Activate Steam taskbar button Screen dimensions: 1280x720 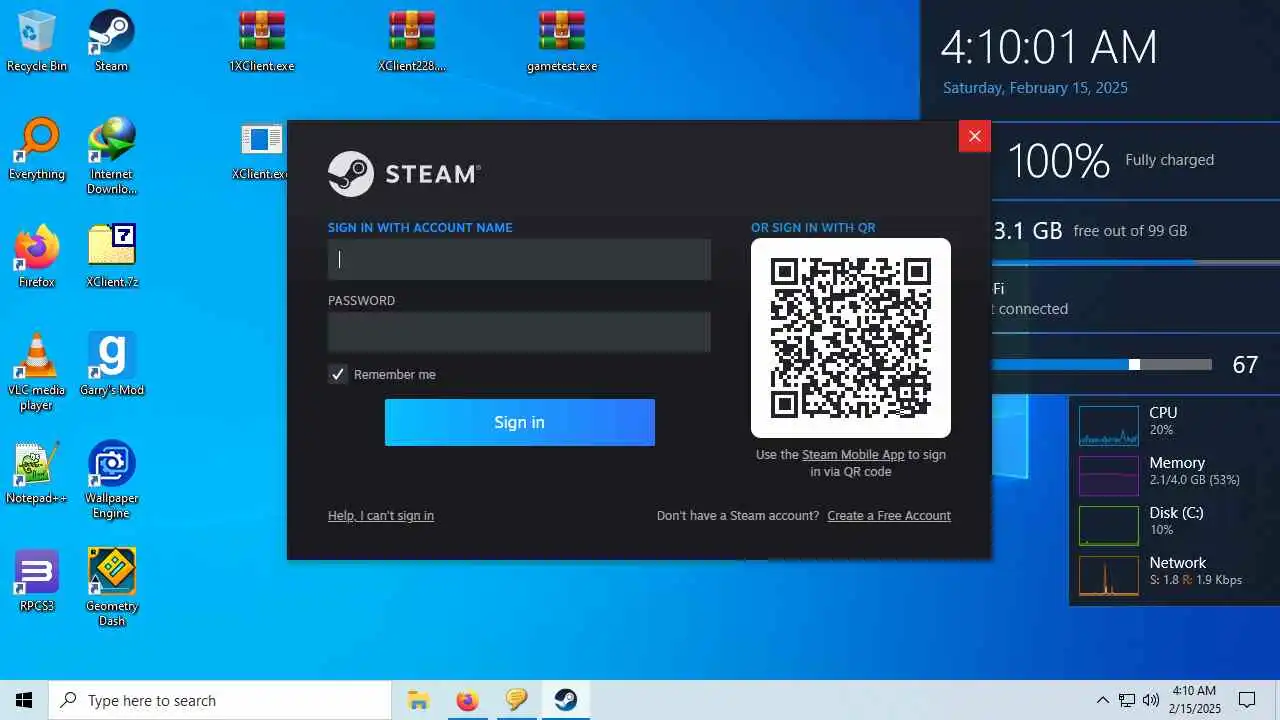(566, 700)
